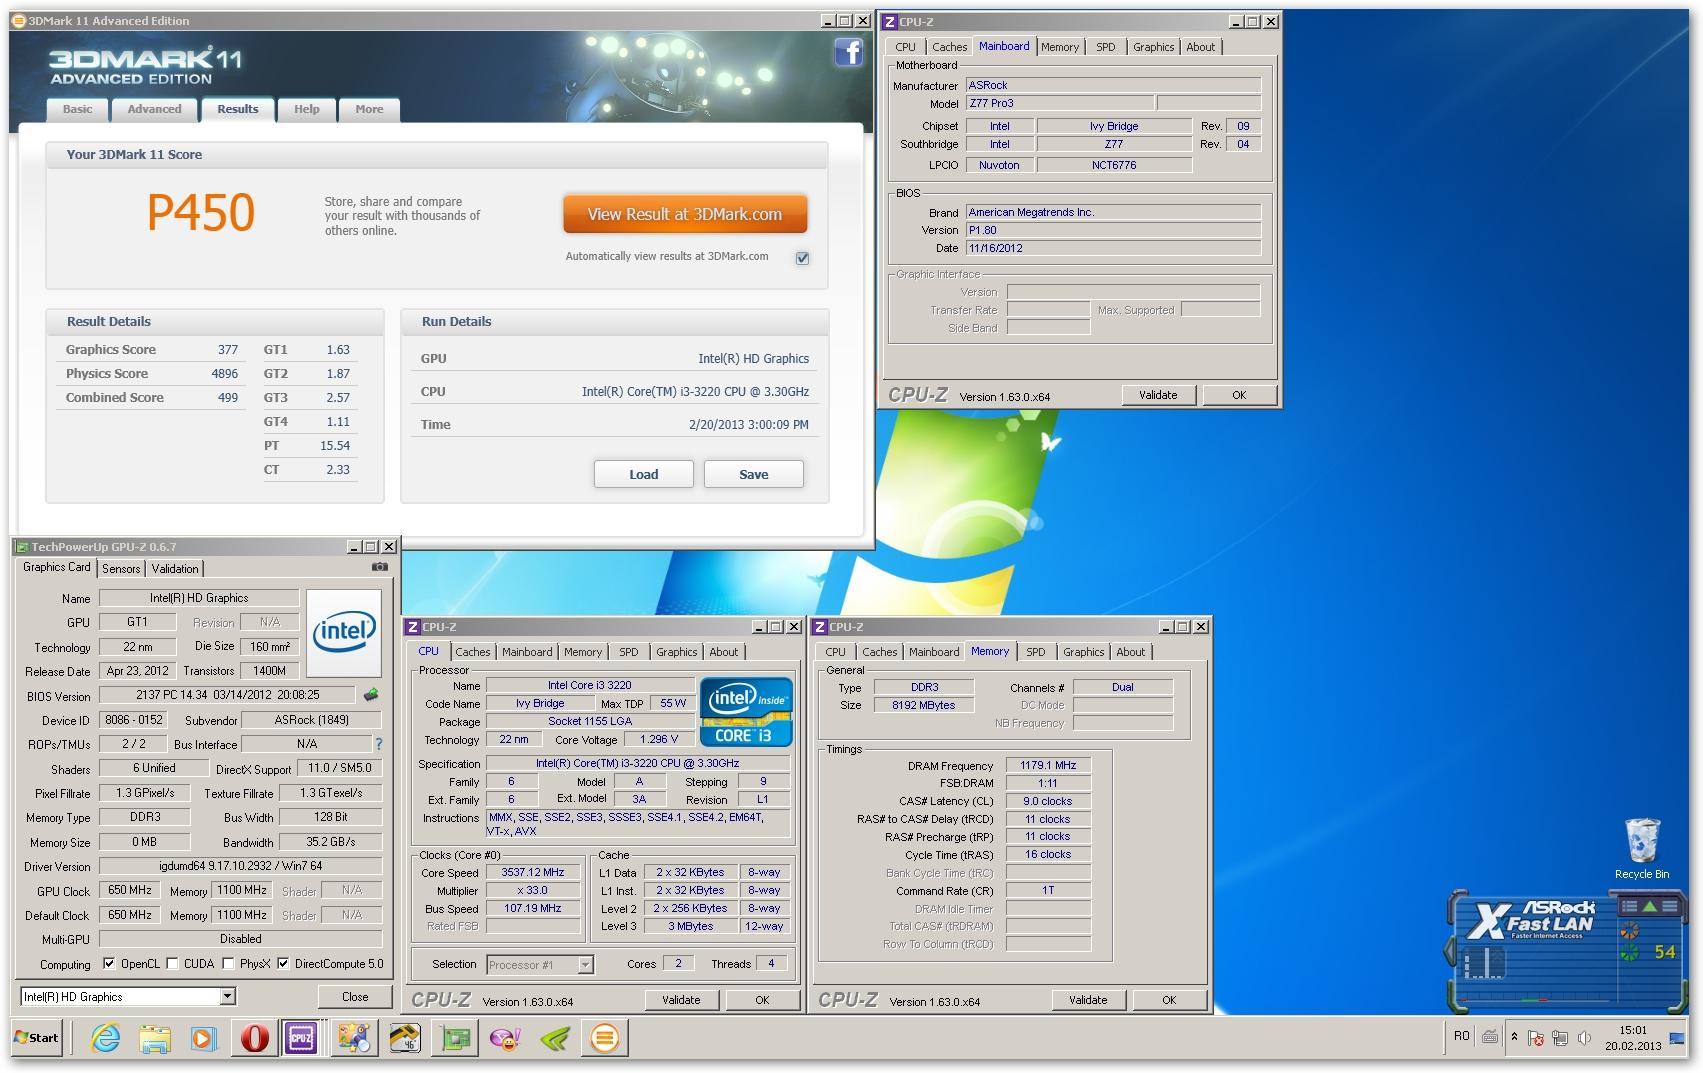Show hidden tray icons arrow

1514,1037
